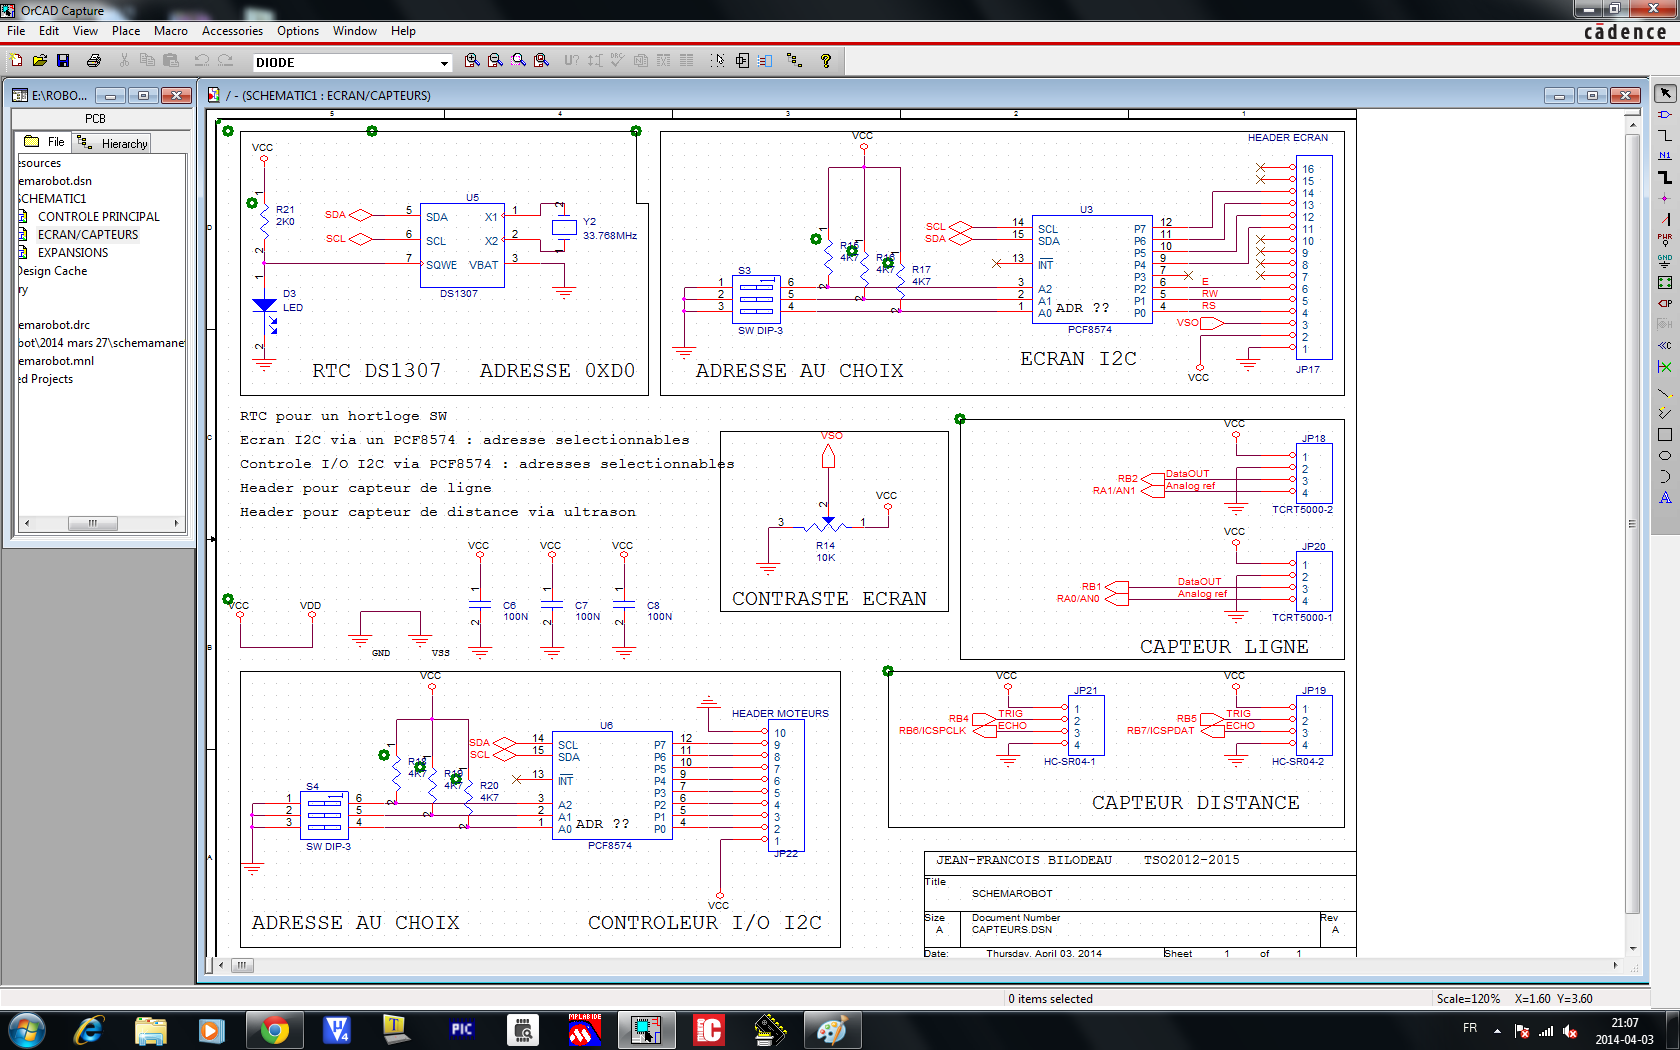Click the Save floppy disk icon
The image size is (1680, 1050).
tap(63, 61)
